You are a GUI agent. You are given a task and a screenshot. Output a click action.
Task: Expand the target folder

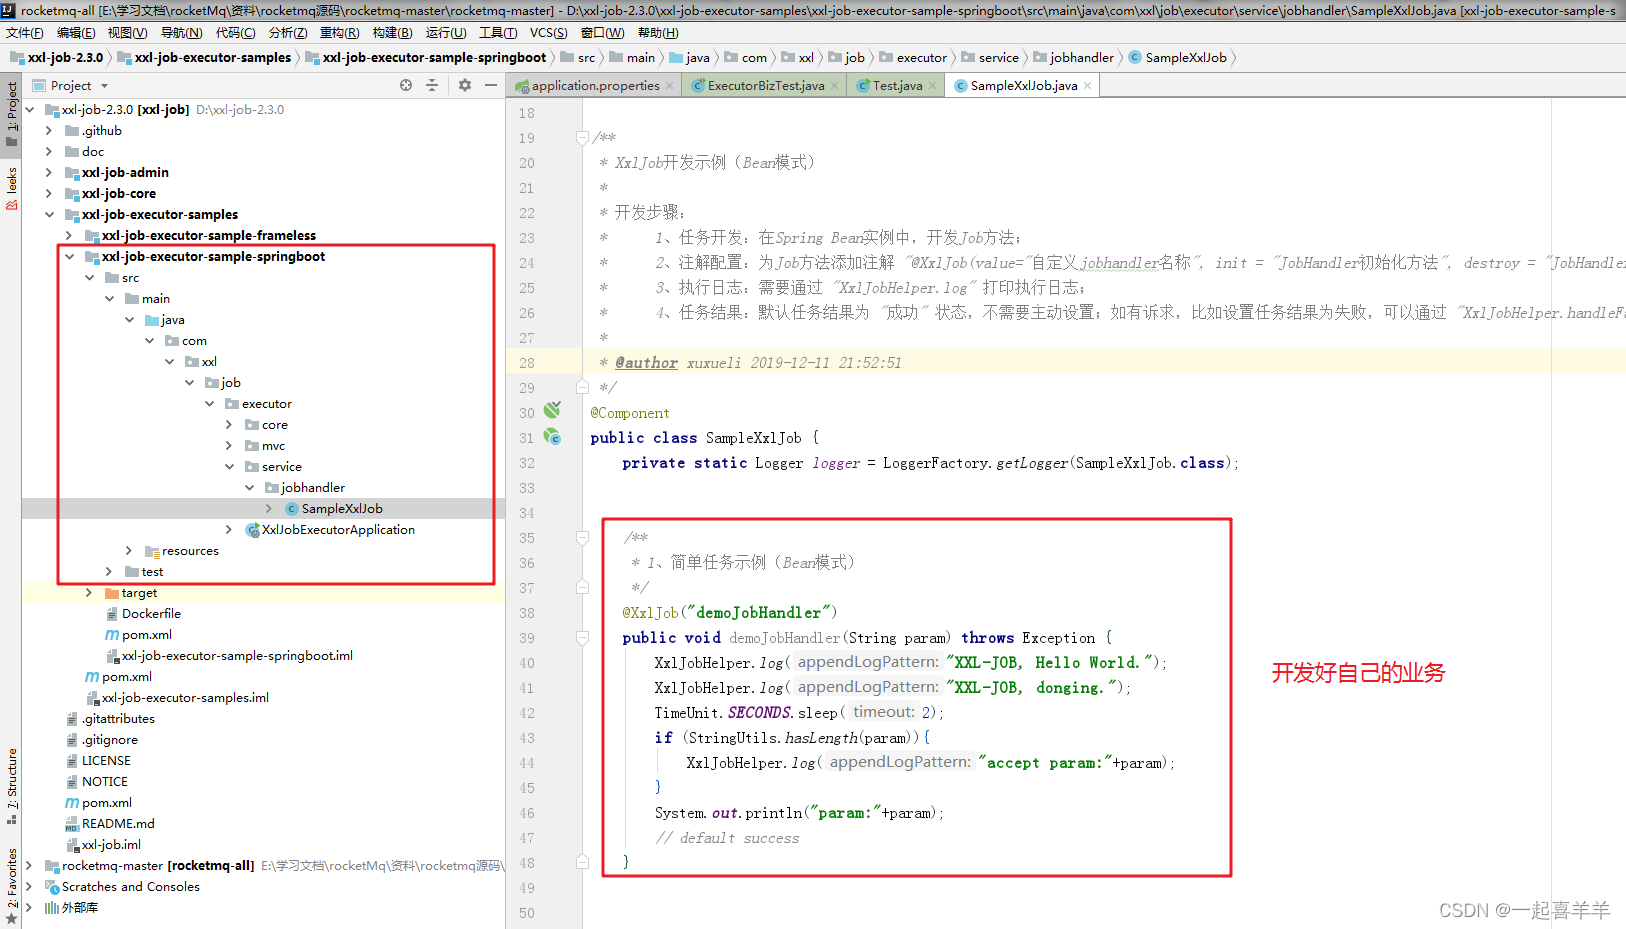89,592
